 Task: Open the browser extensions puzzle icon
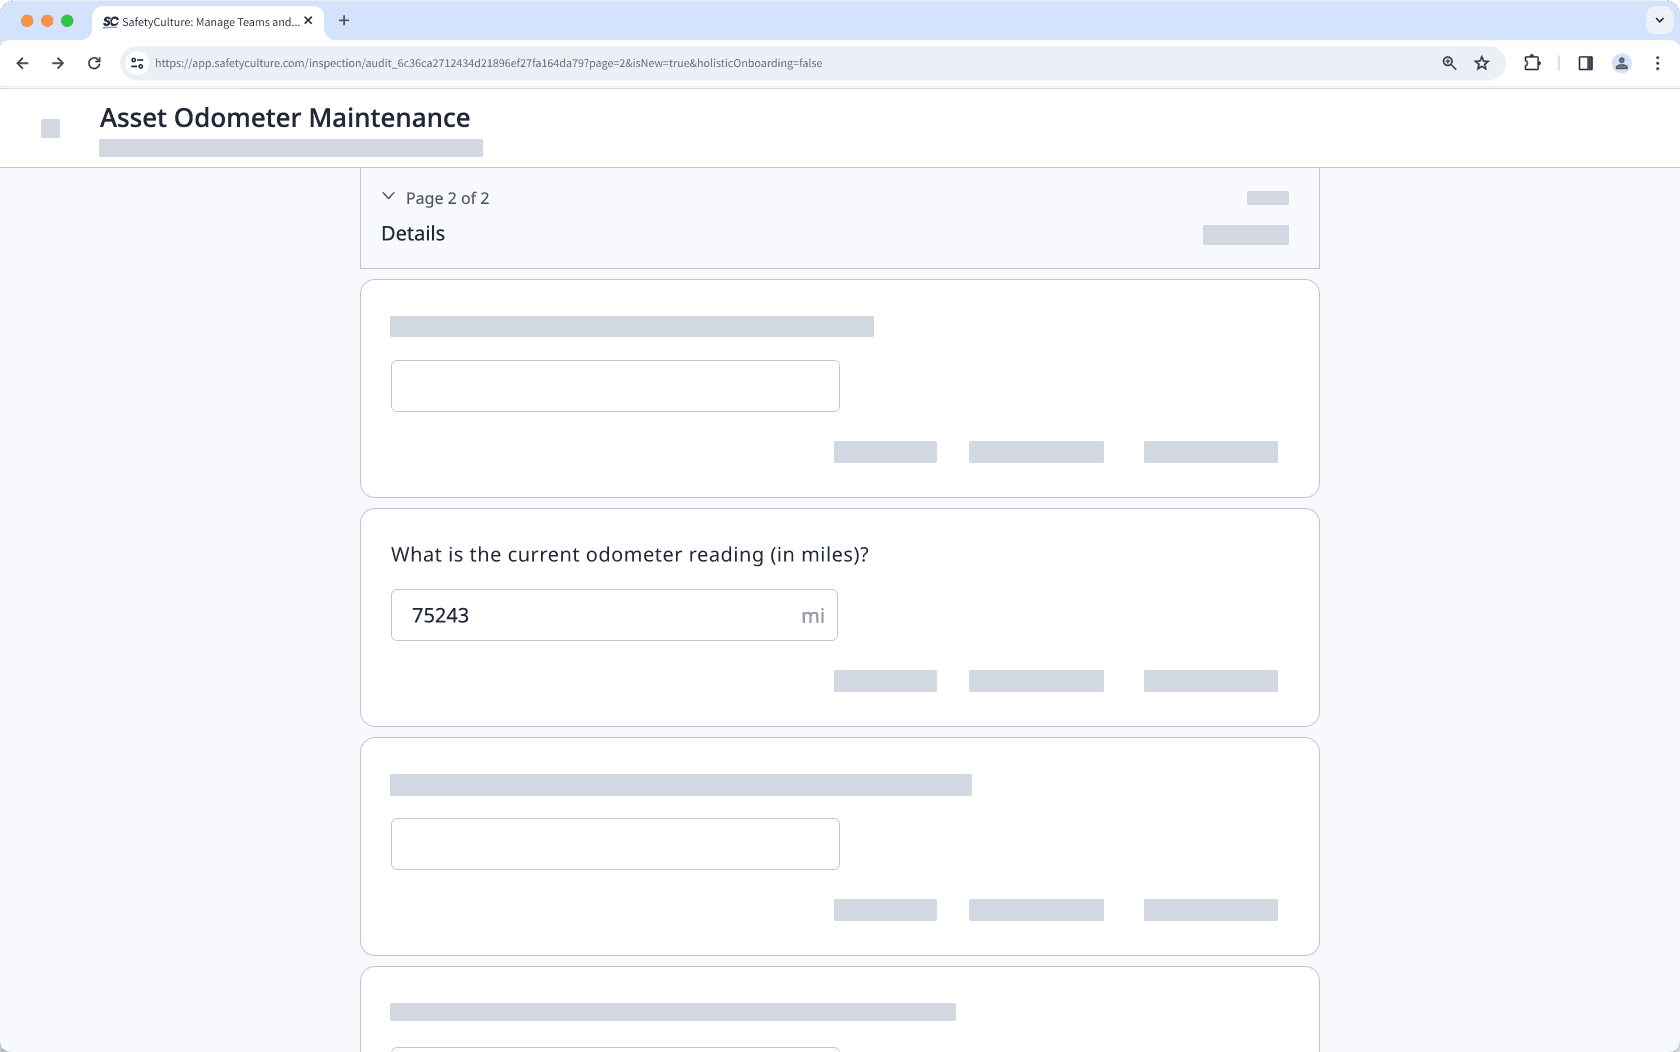click(1532, 63)
